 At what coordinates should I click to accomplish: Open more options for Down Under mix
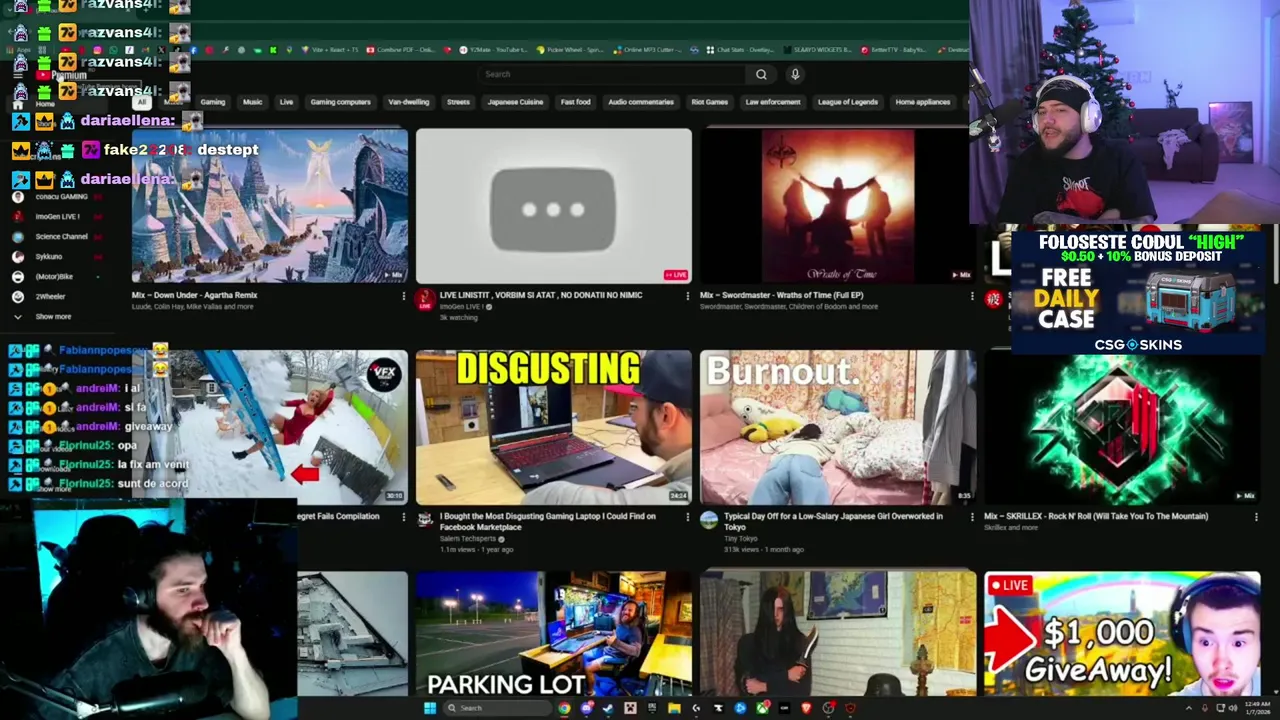click(403, 296)
